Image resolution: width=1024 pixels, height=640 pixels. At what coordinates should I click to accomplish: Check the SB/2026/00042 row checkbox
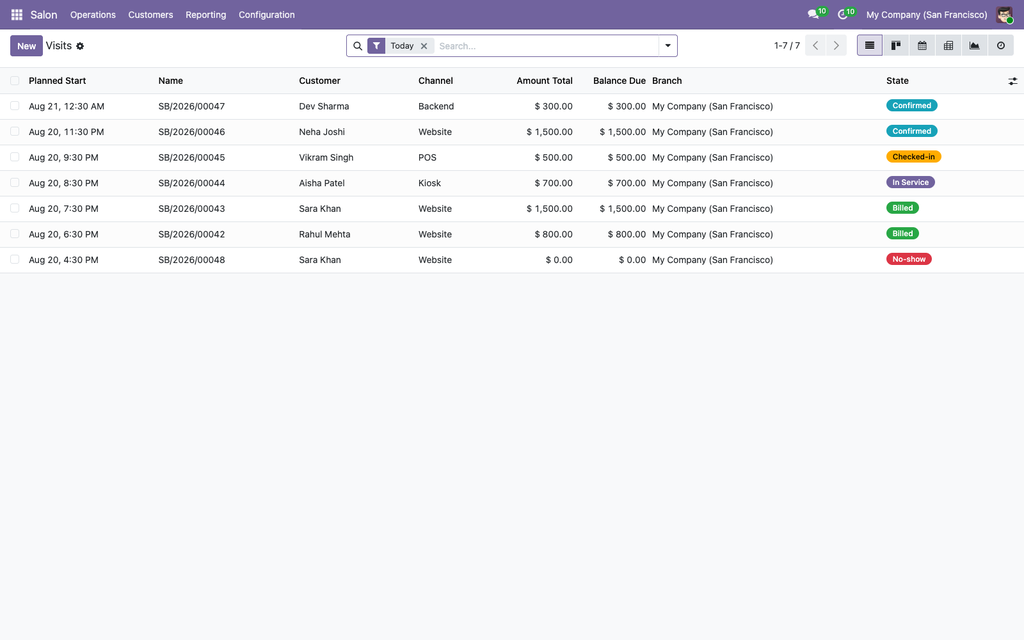point(14,234)
